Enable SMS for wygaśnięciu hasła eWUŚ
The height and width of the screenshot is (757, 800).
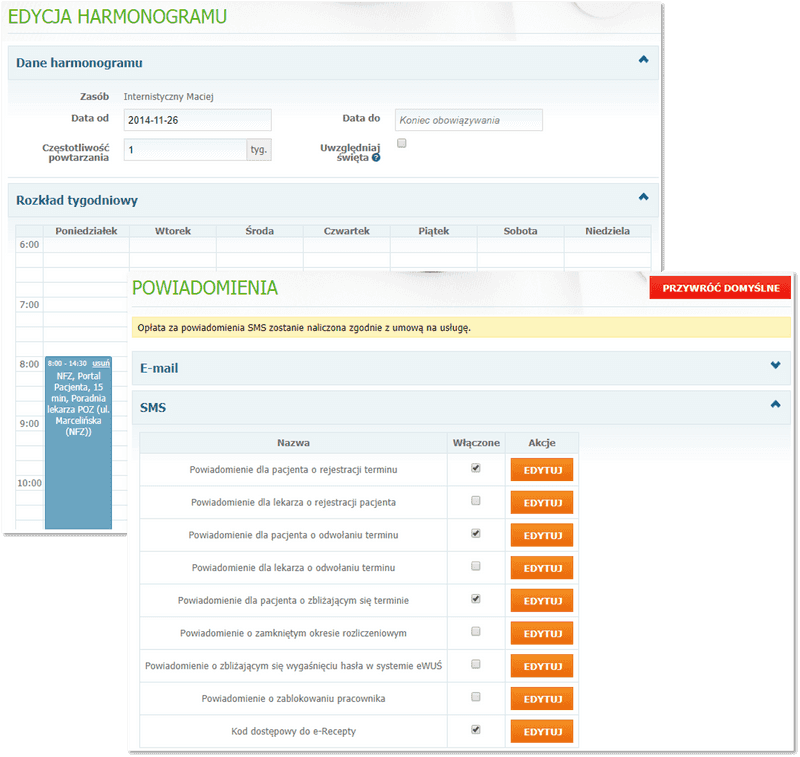point(476,664)
